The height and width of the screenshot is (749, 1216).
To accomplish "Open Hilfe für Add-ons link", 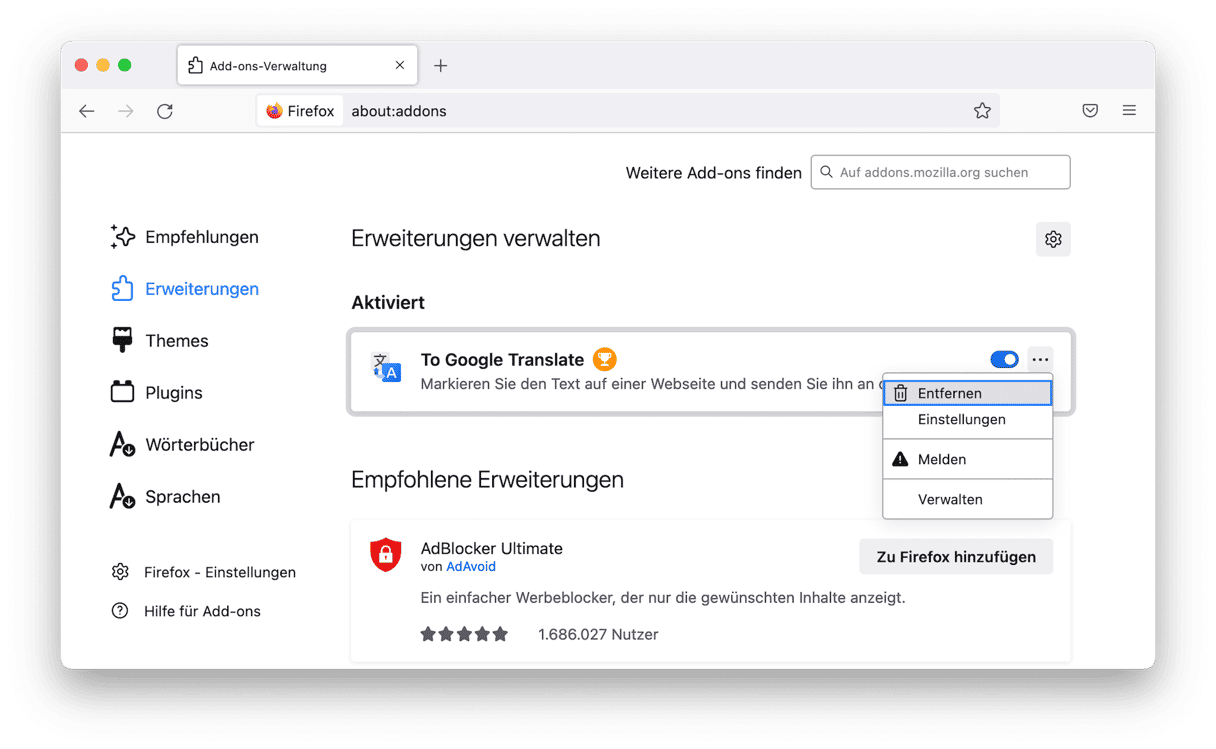I will [x=186, y=611].
